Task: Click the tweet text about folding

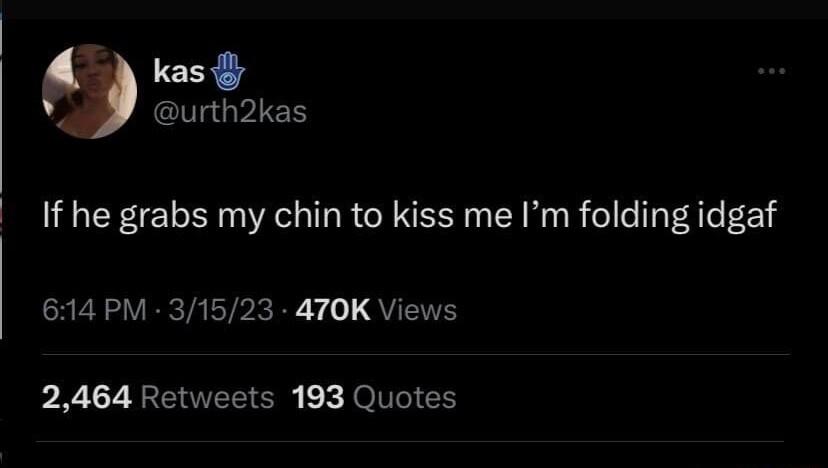Action: tap(408, 215)
